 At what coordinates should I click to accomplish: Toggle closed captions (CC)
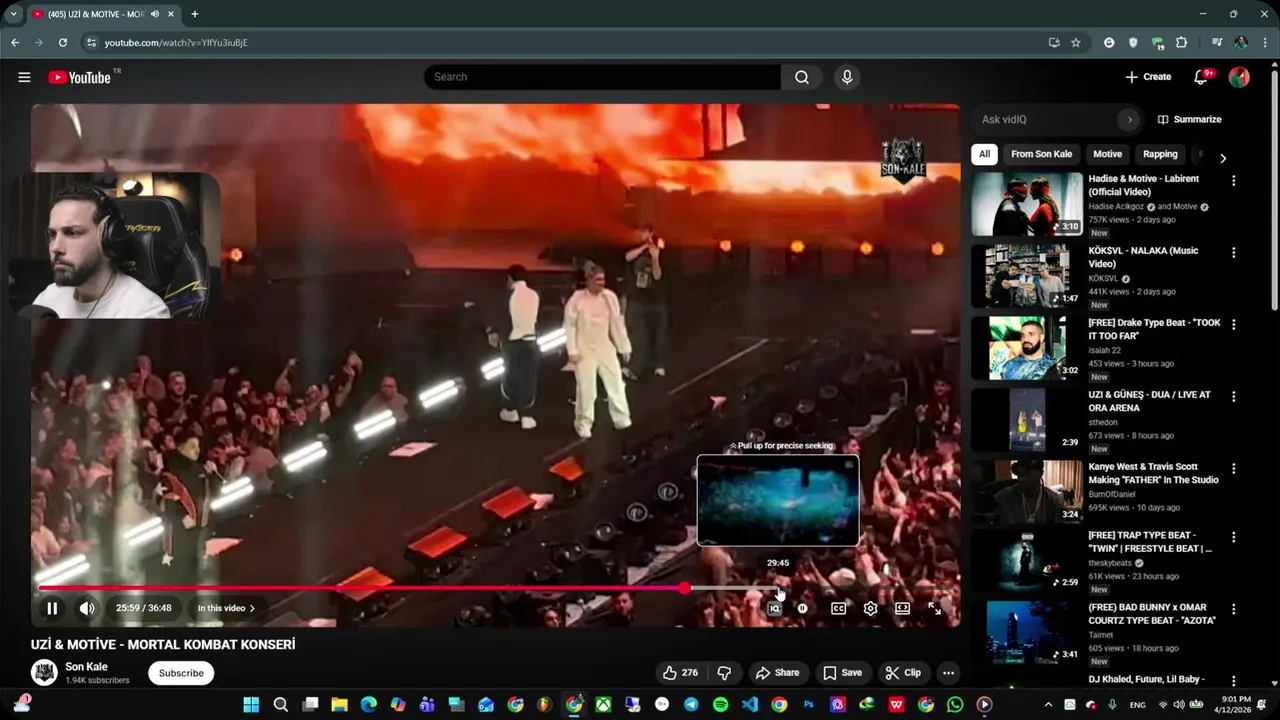coord(838,608)
